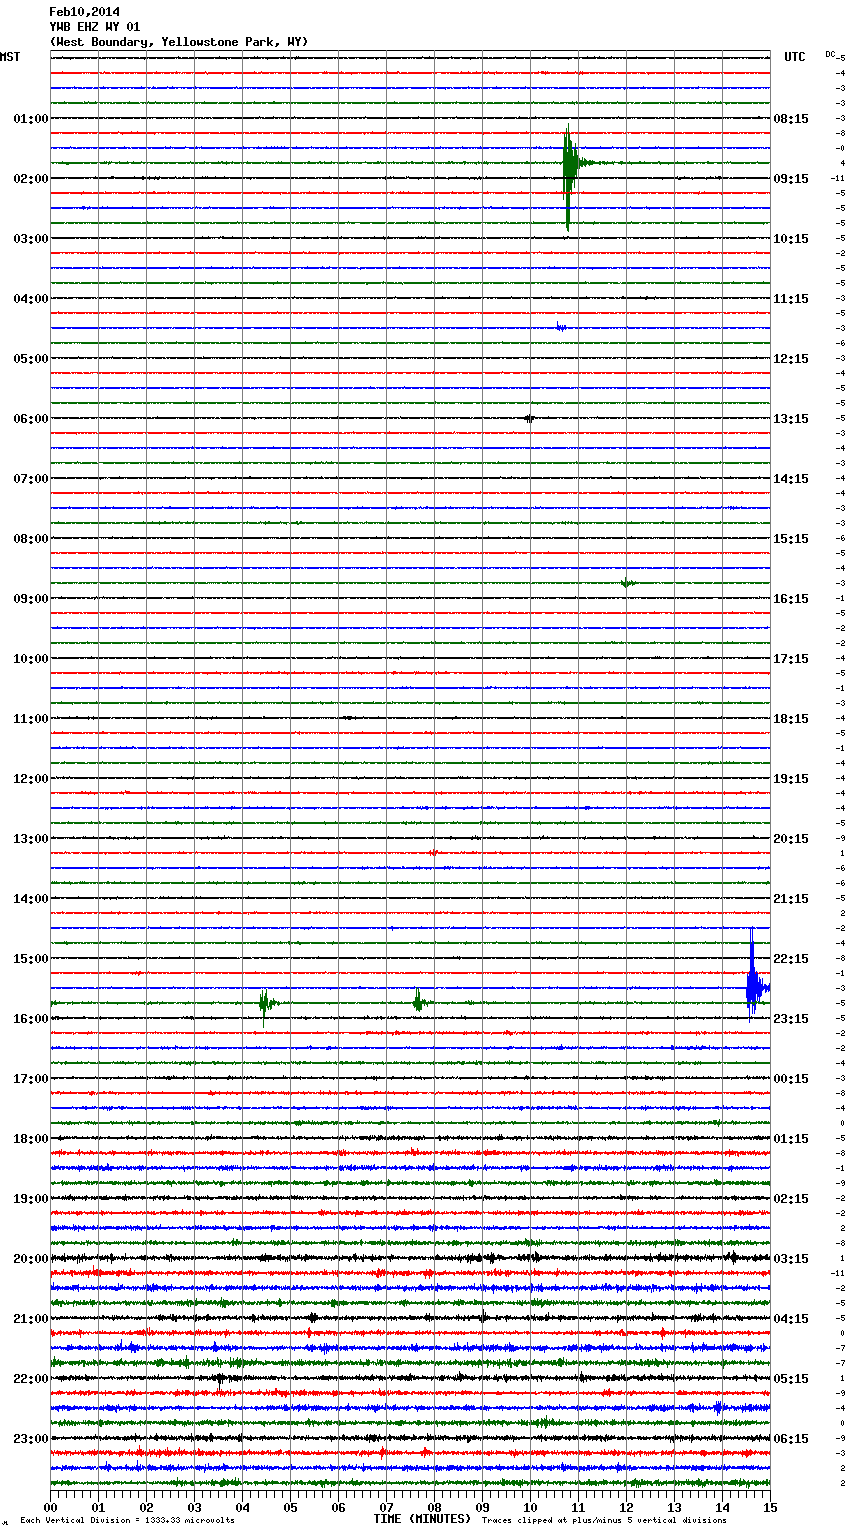Image resolution: width=850 pixels, height=1534 pixels.
Task: Click the TIME (MINUTES) axis title
Action: point(421,1519)
